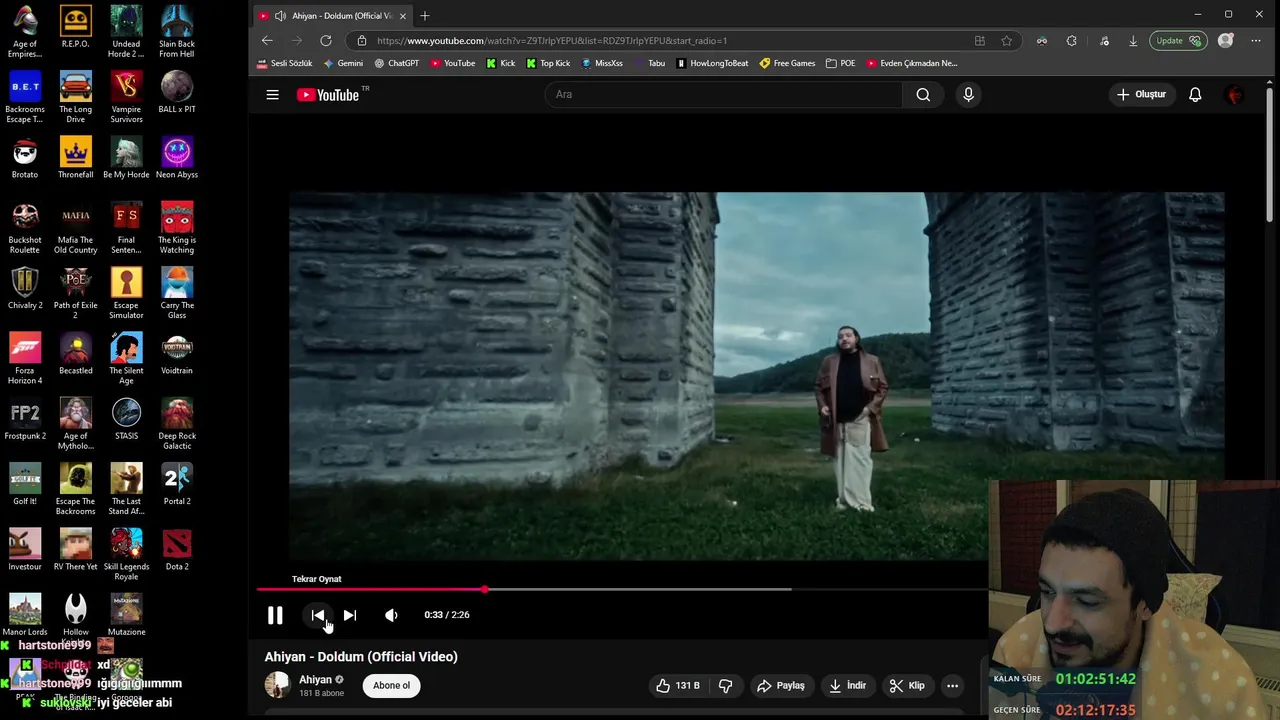
Task: Click the 'Paylaş' share button
Action: [781, 685]
